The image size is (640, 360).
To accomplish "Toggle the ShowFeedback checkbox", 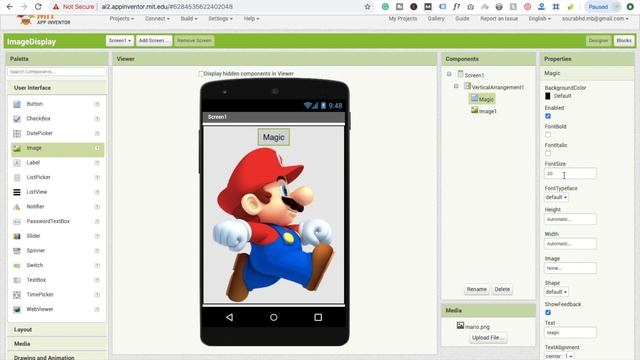I will pos(548,313).
